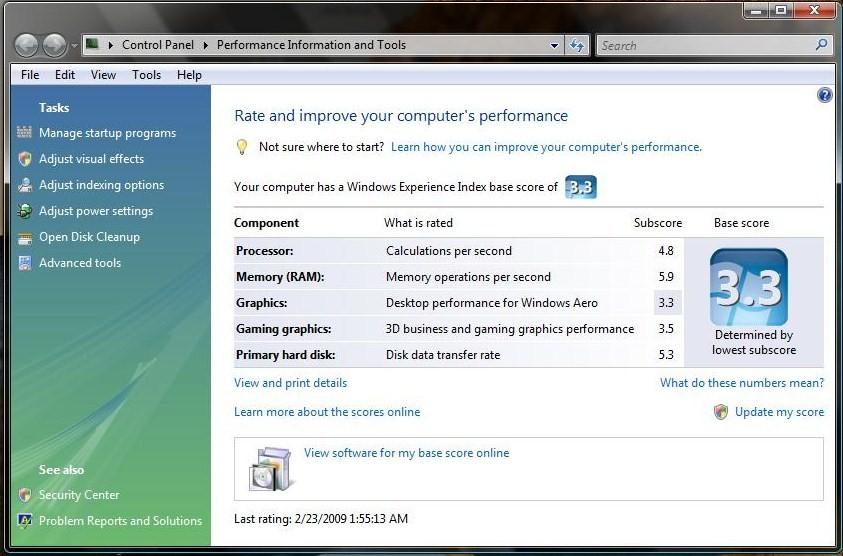Click the shield icon next to Update my score

point(721,412)
